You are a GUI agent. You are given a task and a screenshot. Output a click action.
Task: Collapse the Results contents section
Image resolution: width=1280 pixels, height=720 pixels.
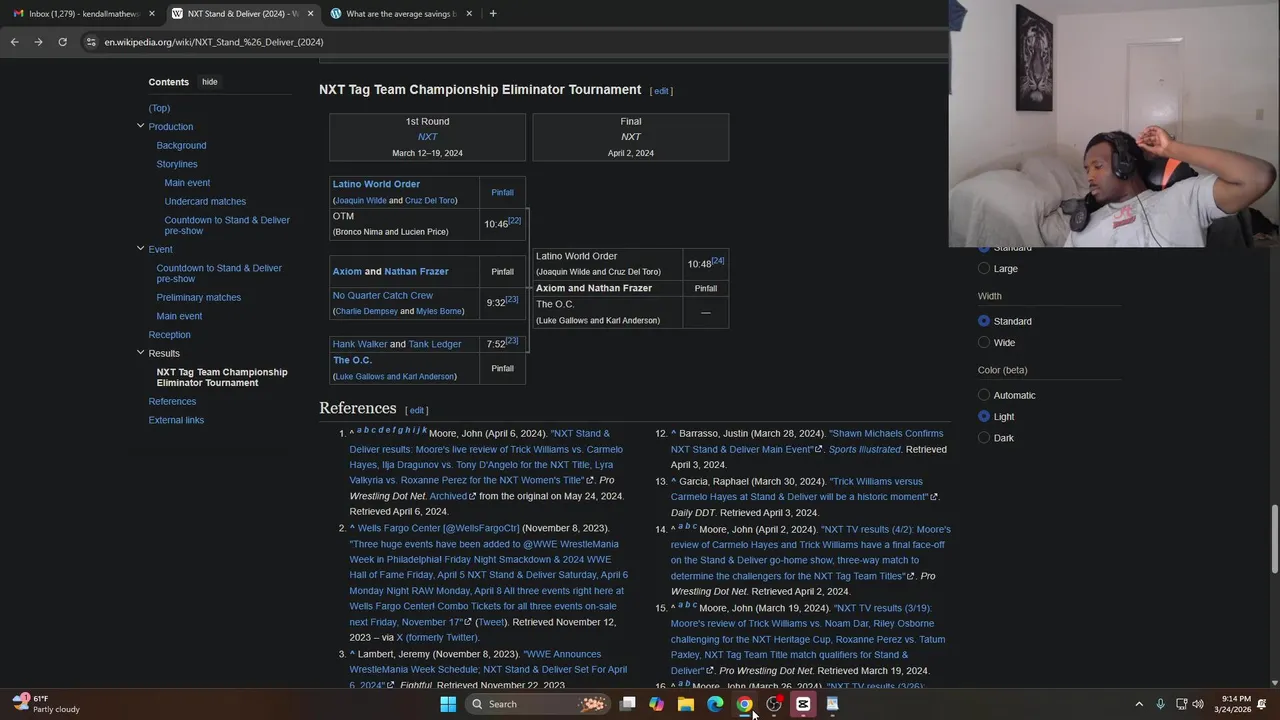click(140, 352)
